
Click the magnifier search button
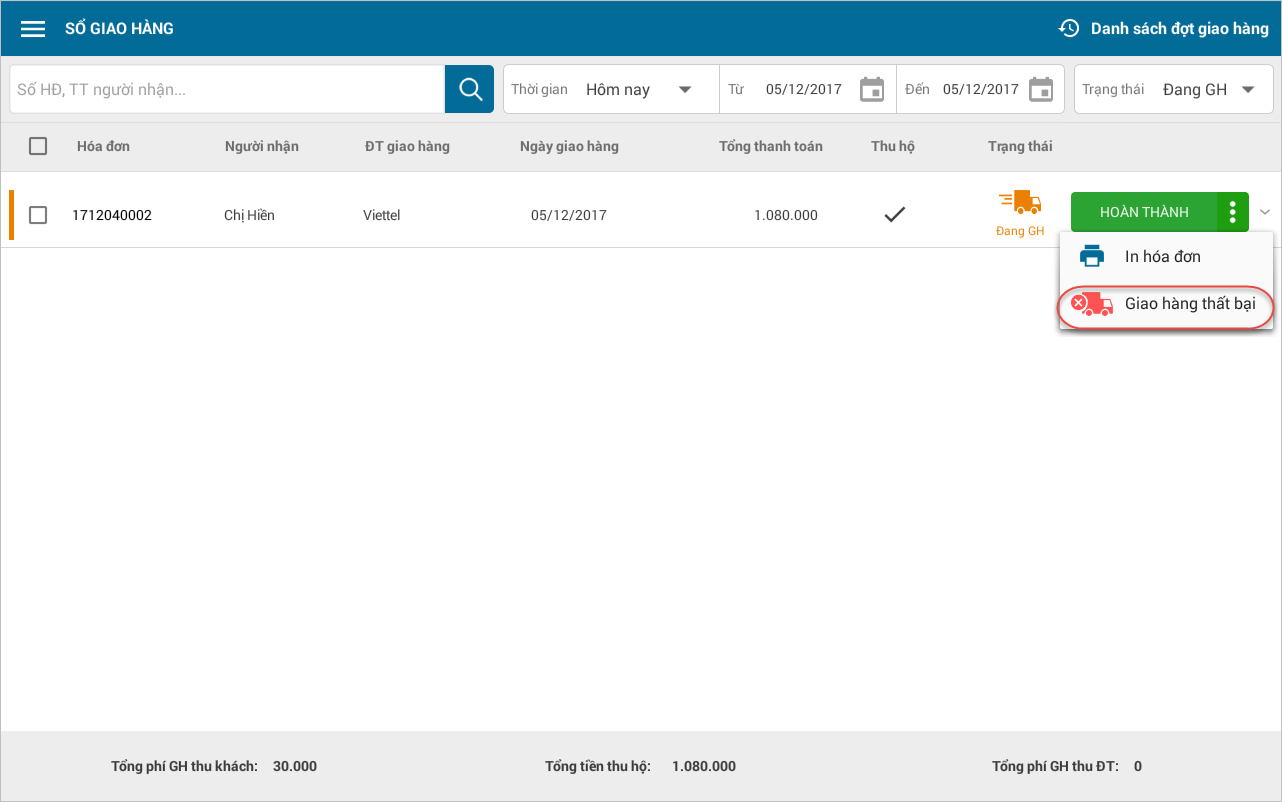(x=469, y=89)
